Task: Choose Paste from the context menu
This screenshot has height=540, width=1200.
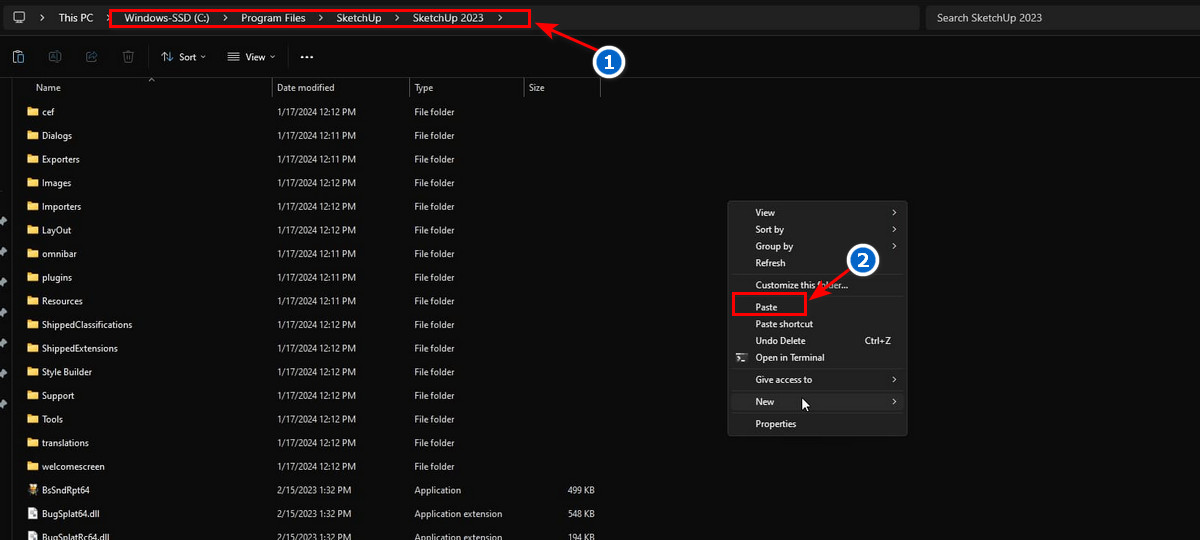Action: [x=767, y=307]
